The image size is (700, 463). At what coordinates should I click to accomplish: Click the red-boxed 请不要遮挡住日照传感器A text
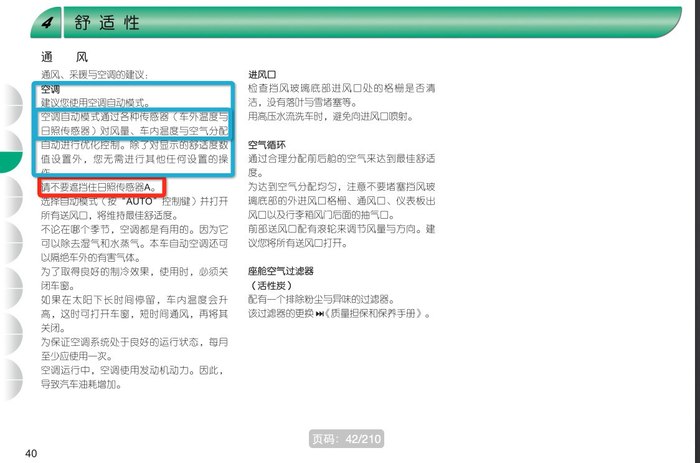[99, 187]
